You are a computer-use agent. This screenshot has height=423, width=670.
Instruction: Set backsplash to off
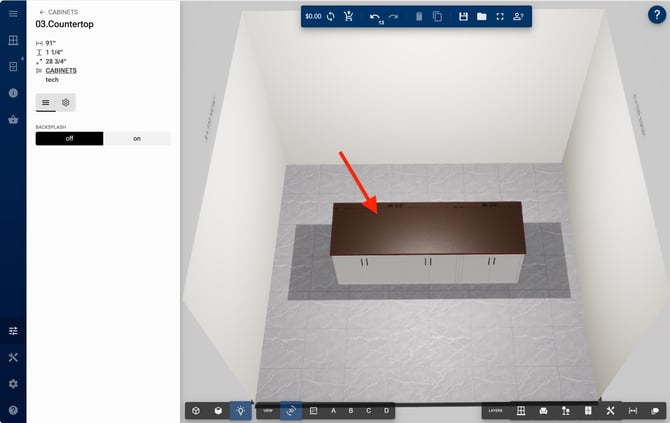[69, 139]
